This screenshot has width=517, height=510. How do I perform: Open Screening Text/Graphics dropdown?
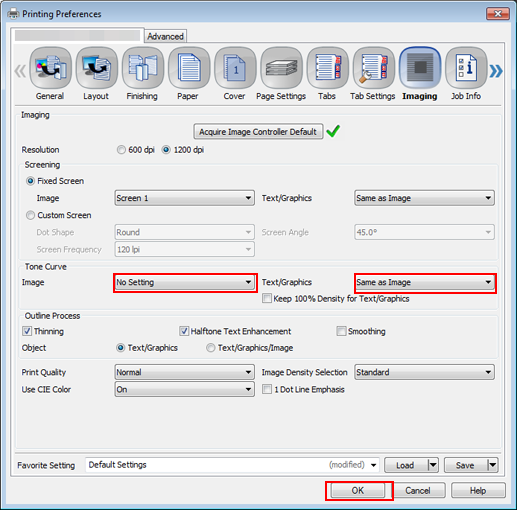pyautogui.click(x=424, y=198)
